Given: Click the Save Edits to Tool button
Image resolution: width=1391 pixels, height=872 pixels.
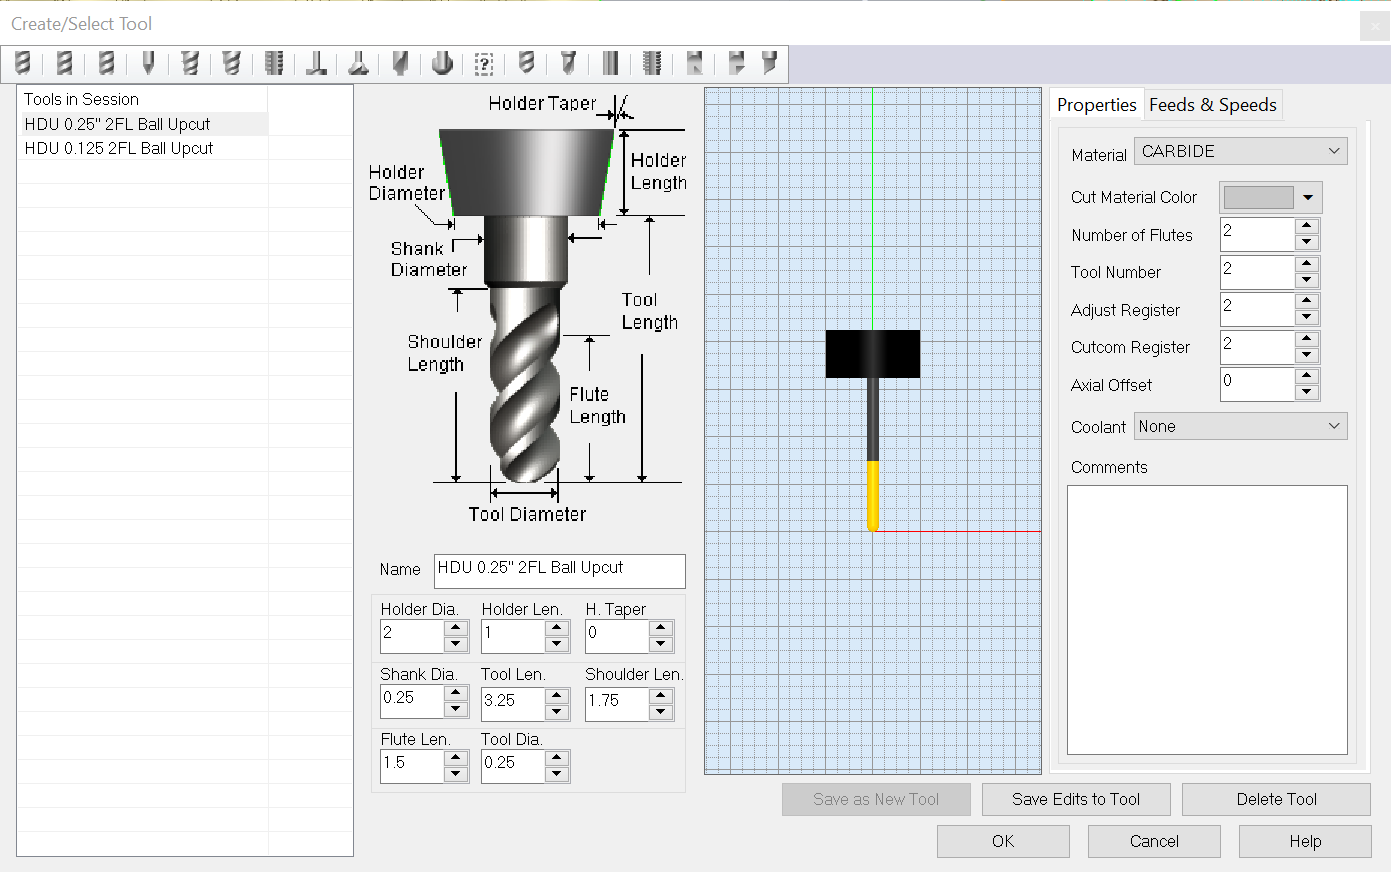Looking at the screenshot, I should click(1075, 799).
